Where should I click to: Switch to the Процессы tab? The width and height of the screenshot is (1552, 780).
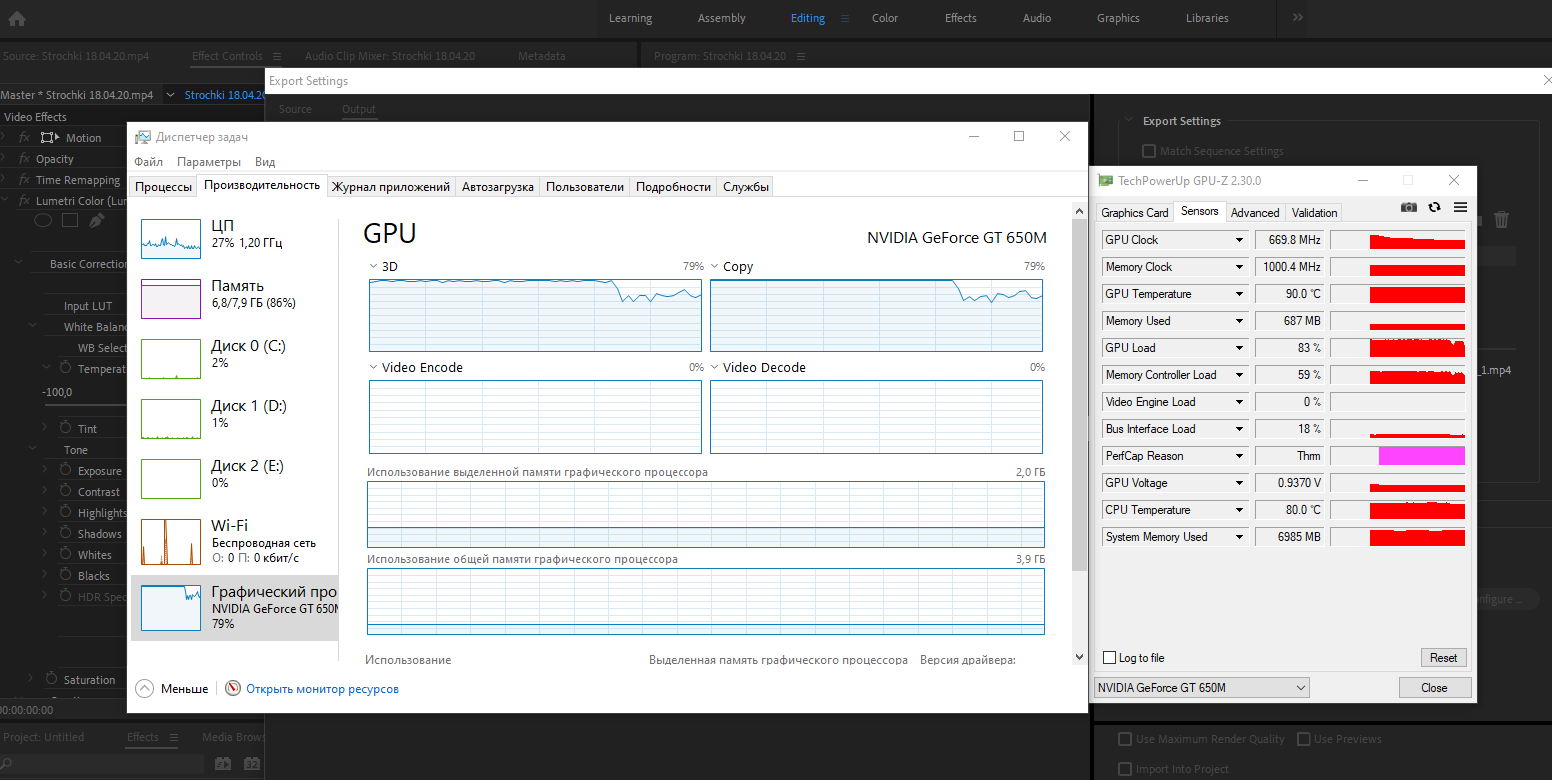tap(163, 187)
